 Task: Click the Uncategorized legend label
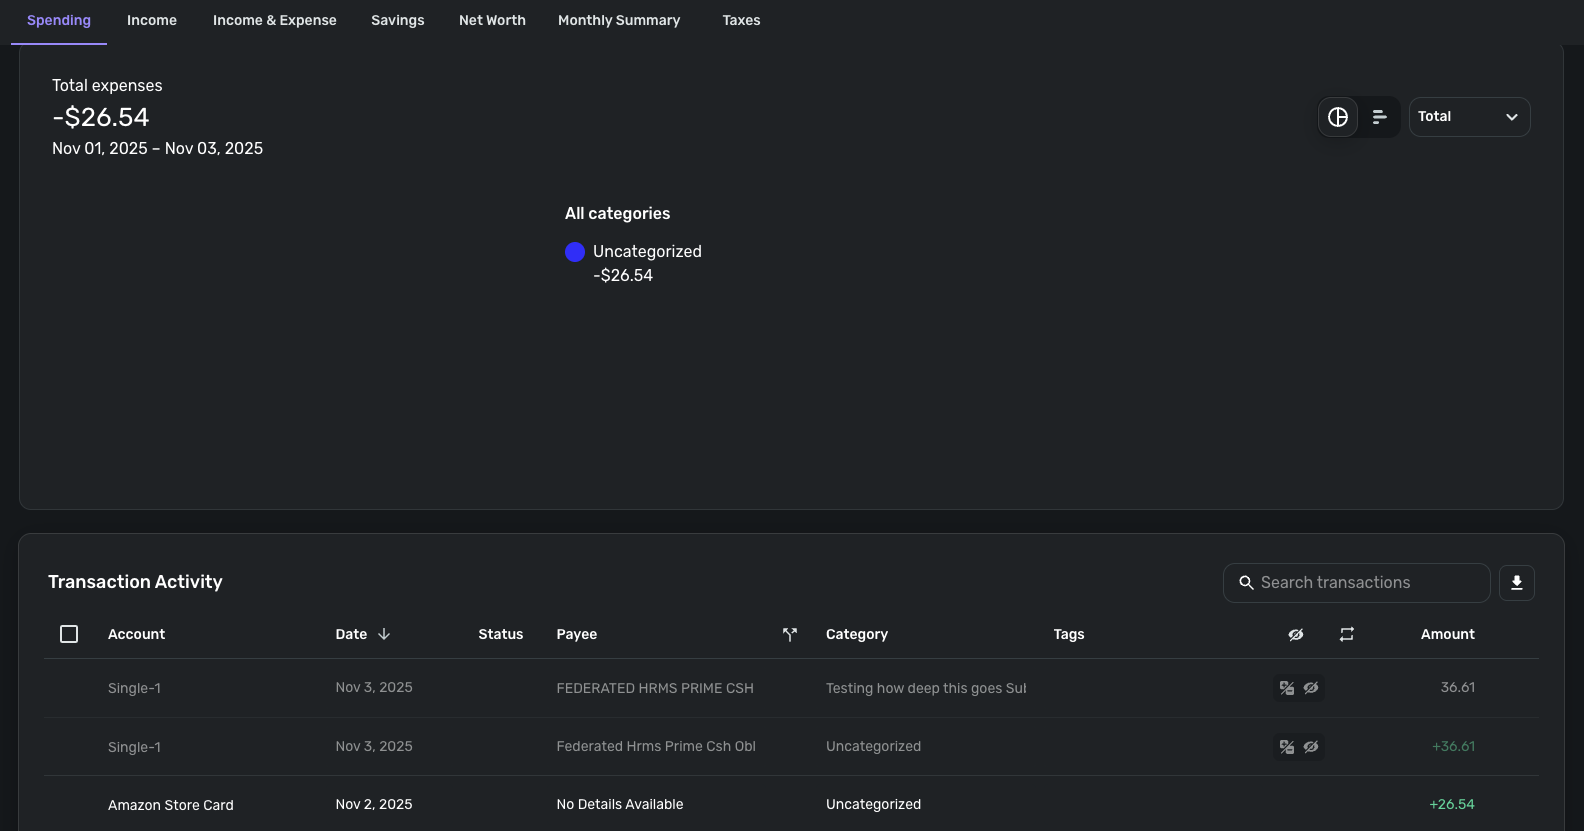tap(647, 251)
